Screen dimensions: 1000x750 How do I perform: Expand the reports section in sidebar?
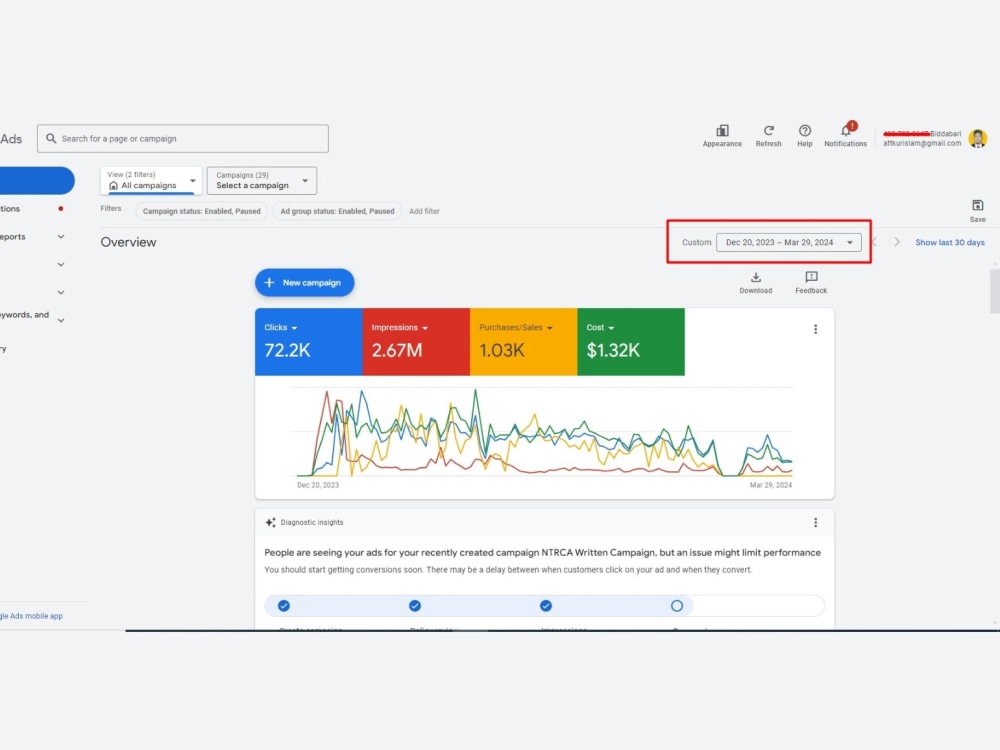61,237
